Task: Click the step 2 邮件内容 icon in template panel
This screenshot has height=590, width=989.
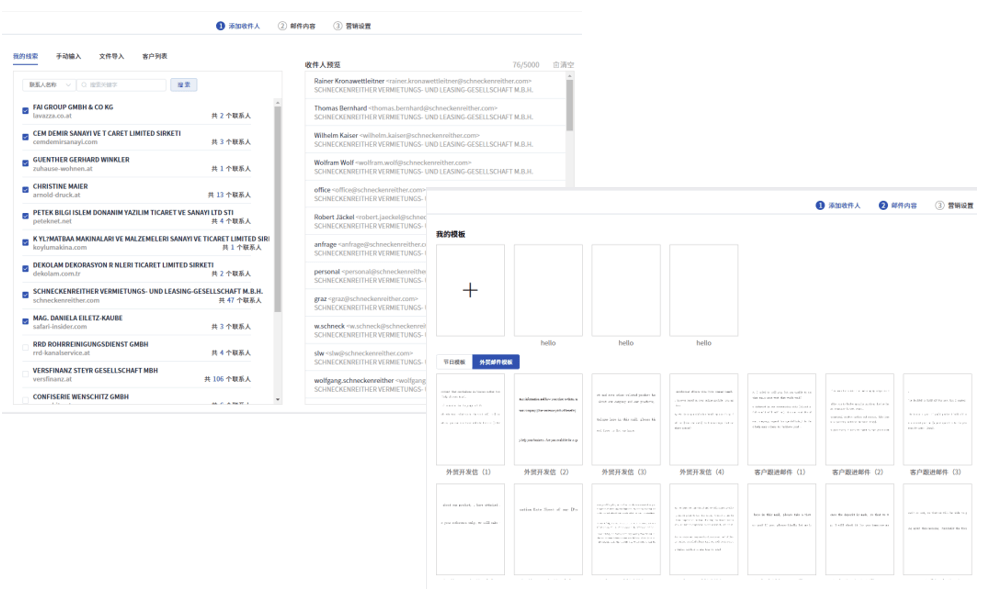Action: pos(883,205)
